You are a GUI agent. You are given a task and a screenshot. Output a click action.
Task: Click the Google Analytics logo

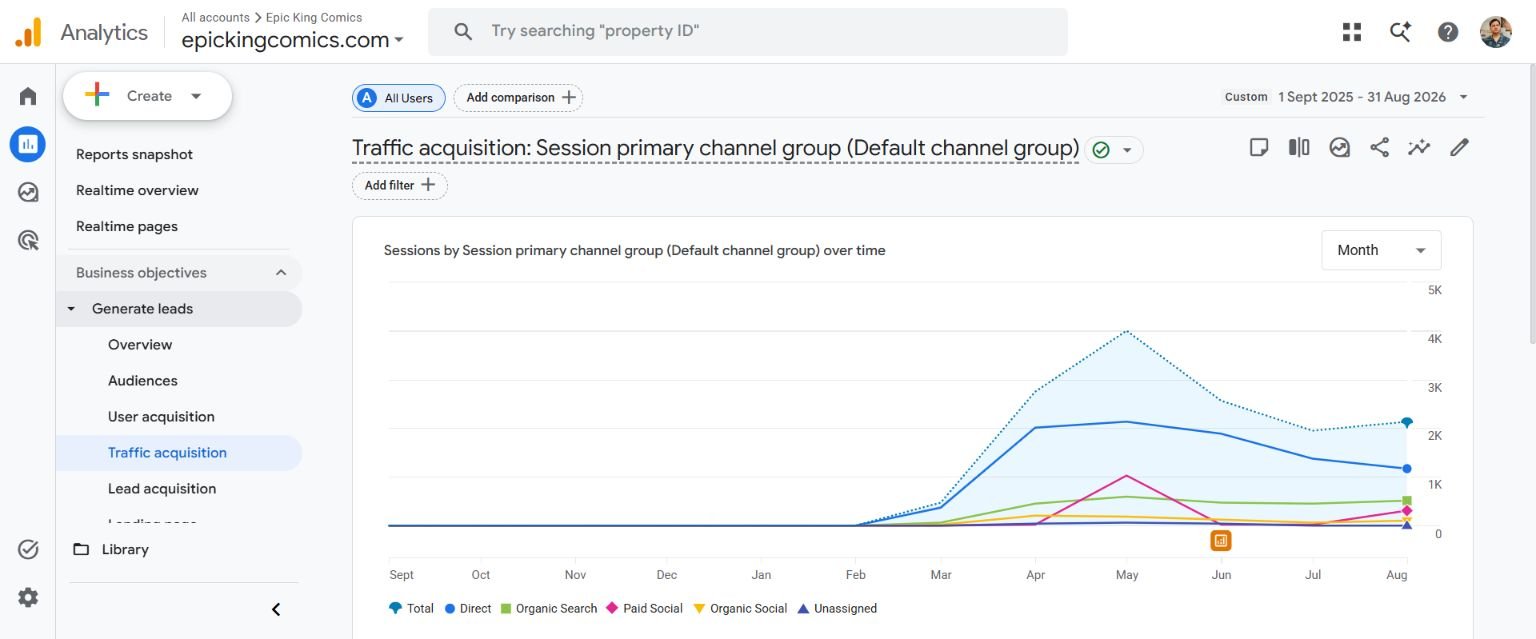28,32
